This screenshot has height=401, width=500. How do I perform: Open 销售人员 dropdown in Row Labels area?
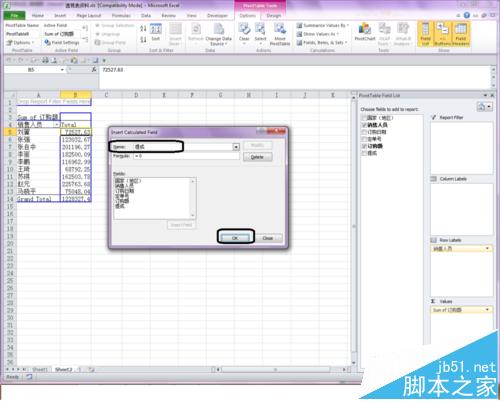(487, 249)
